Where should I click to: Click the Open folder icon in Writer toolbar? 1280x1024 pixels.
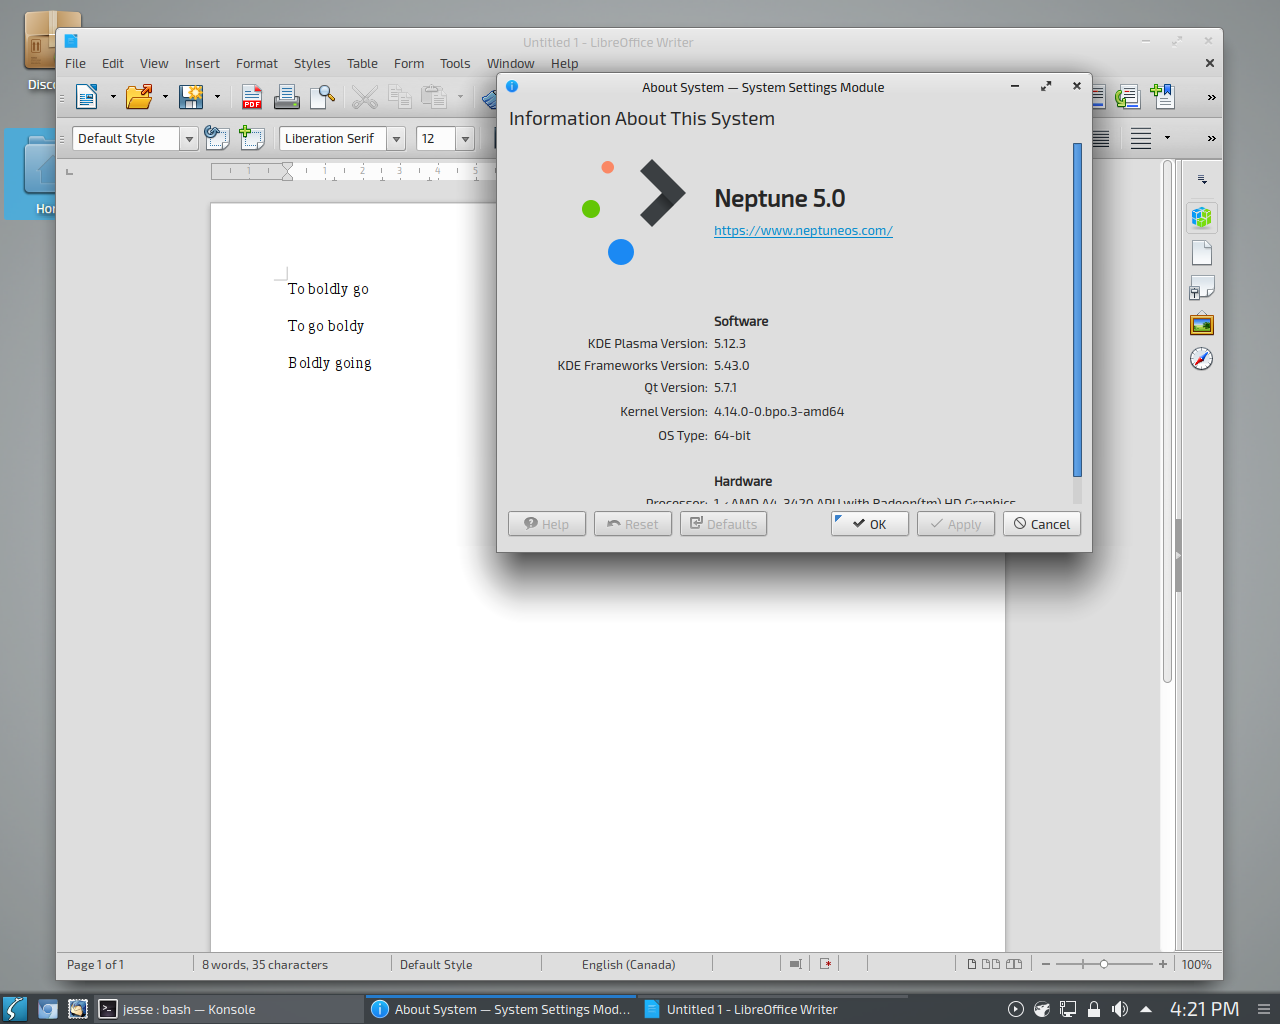139,97
